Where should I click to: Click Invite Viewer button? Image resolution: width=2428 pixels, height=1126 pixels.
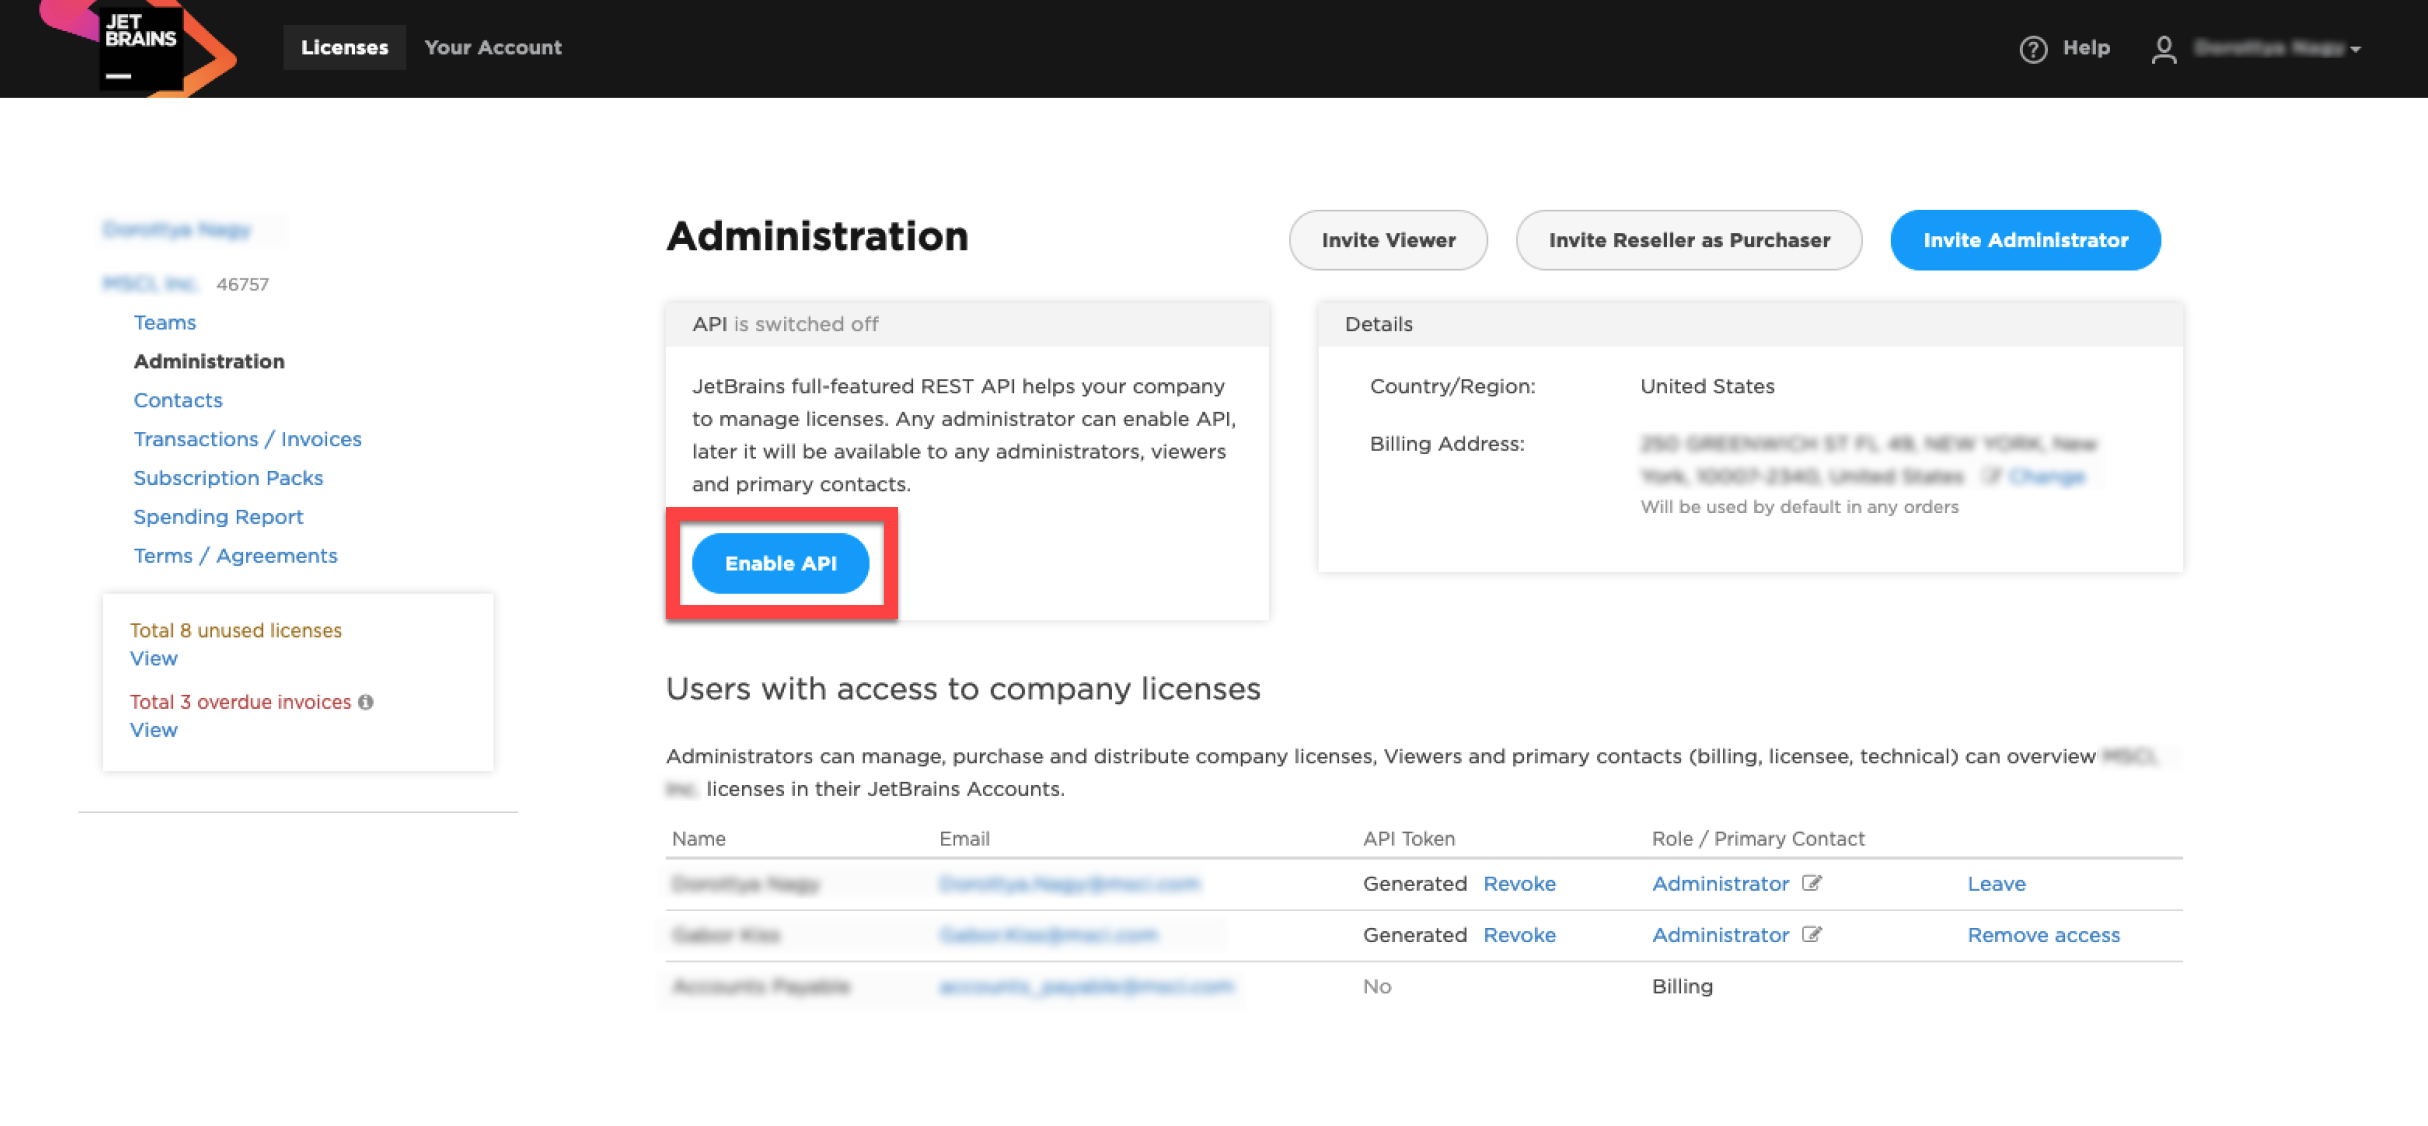pyautogui.click(x=1388, y=240)
